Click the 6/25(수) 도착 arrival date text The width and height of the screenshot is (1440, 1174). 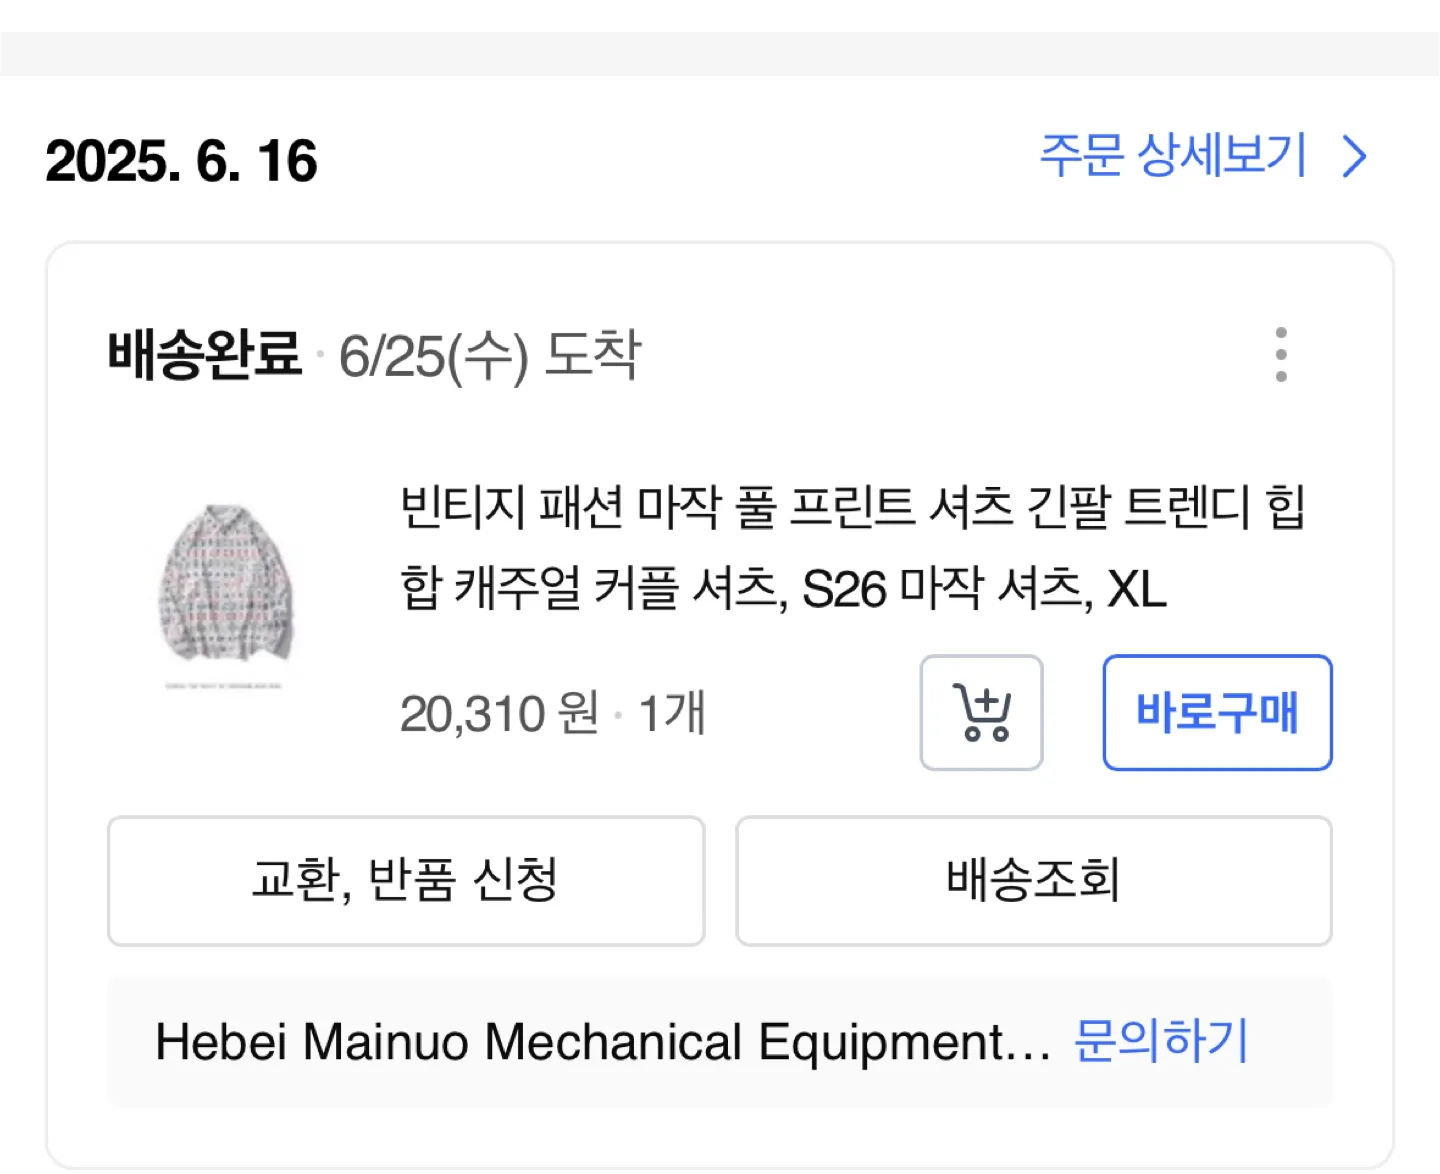490,356
